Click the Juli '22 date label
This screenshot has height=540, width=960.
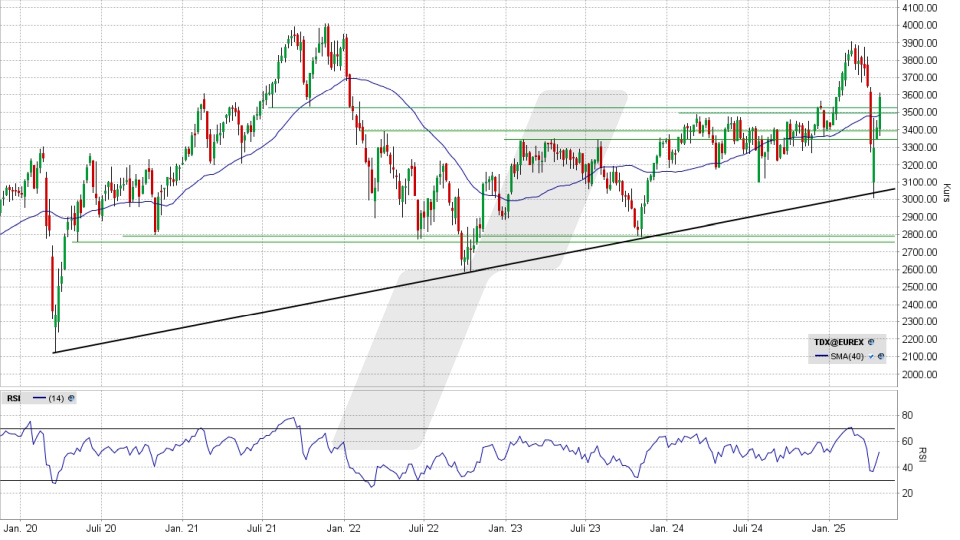(x=424, y=528)
